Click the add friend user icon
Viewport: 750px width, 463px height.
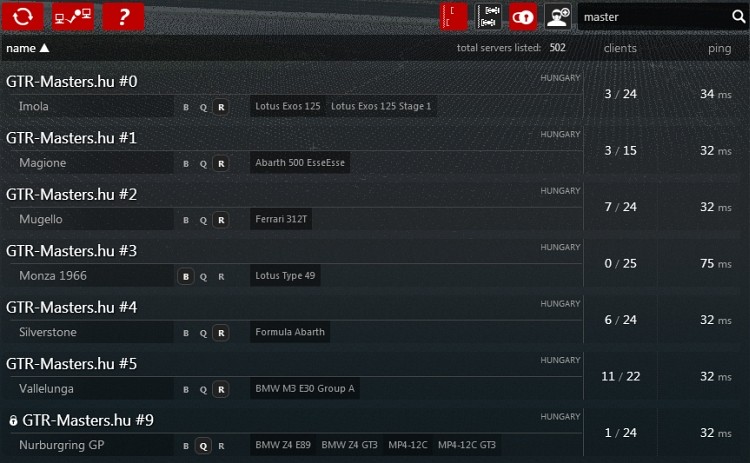click(x=558, y=16)
